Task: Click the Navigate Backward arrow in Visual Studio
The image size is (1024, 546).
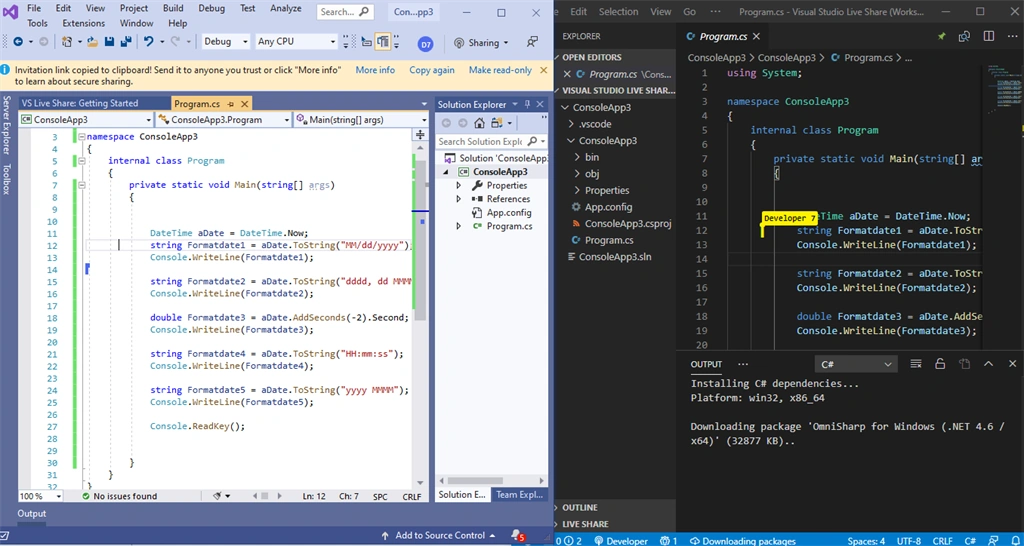Action: [16, 42]
